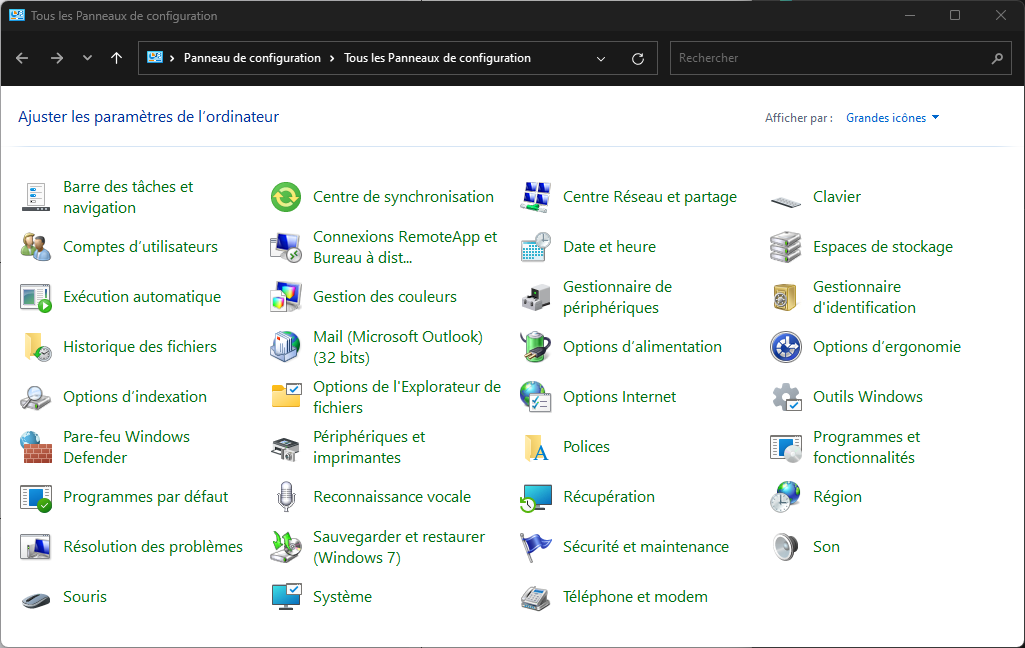
Task: Open the Pare-feu Windows Defender brick icon
Action: (x=35, y=447)
